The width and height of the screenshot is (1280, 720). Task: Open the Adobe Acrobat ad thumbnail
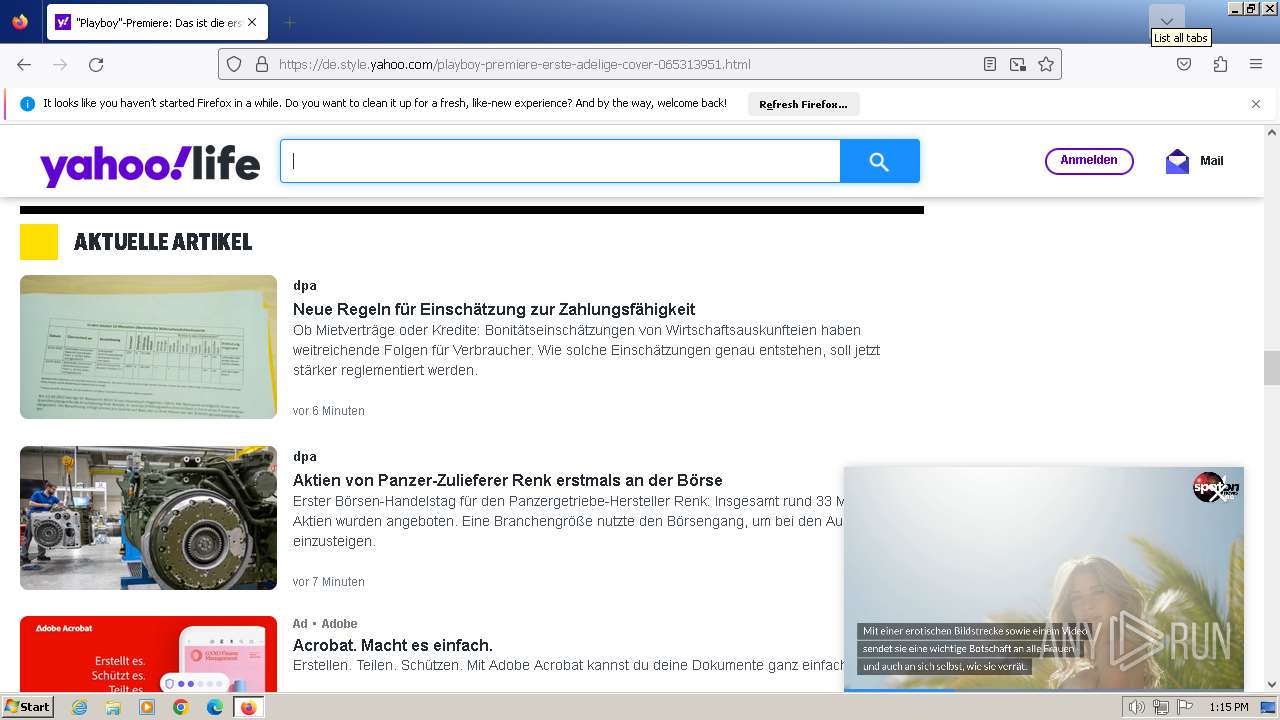[148, 654]
